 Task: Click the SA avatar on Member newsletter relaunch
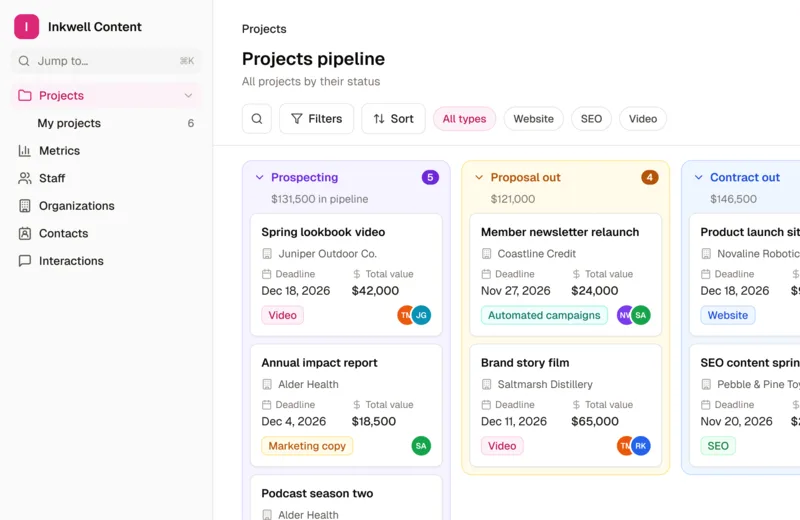641,315
